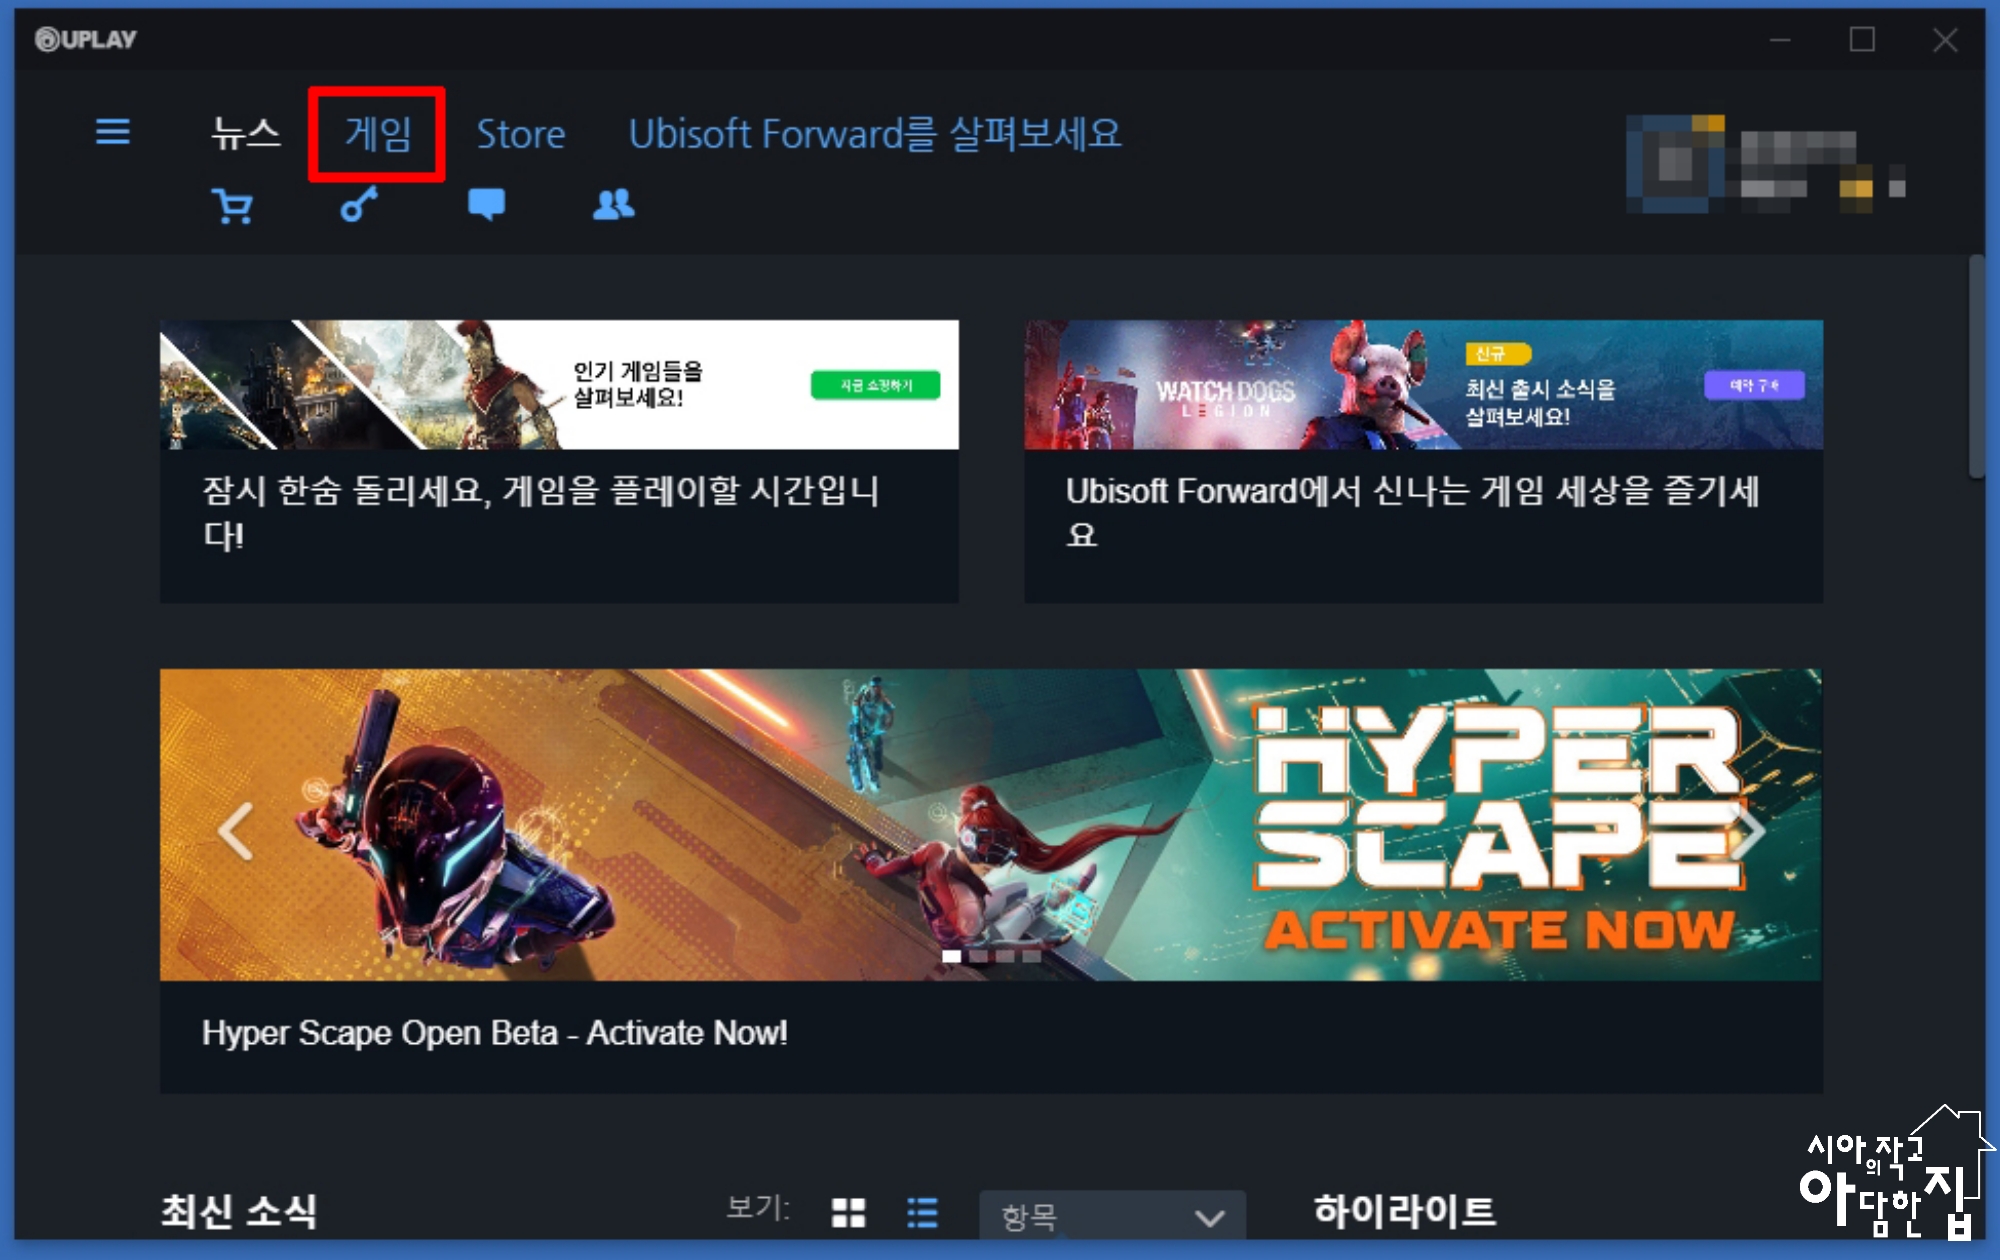
Task: Open the hamburger menu icon
Action: (112, 132)
